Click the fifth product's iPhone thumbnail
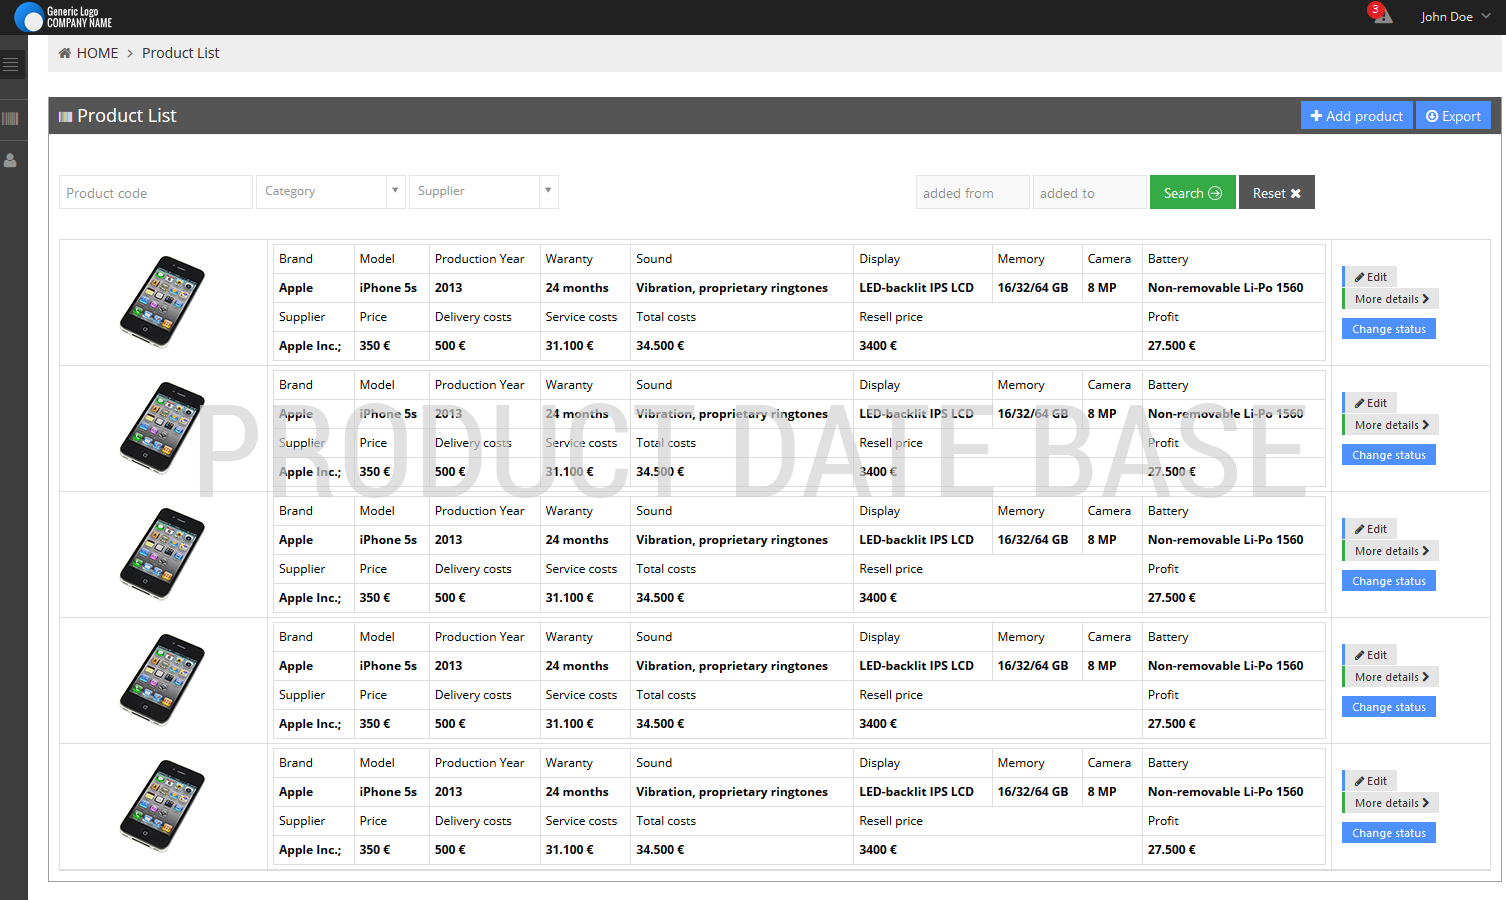This screenshot has height=900, width=1506. coord(162,806)
